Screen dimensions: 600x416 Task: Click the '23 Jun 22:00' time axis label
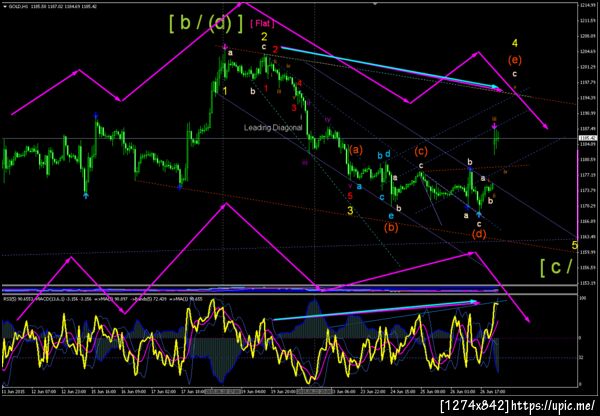(375, 392)
